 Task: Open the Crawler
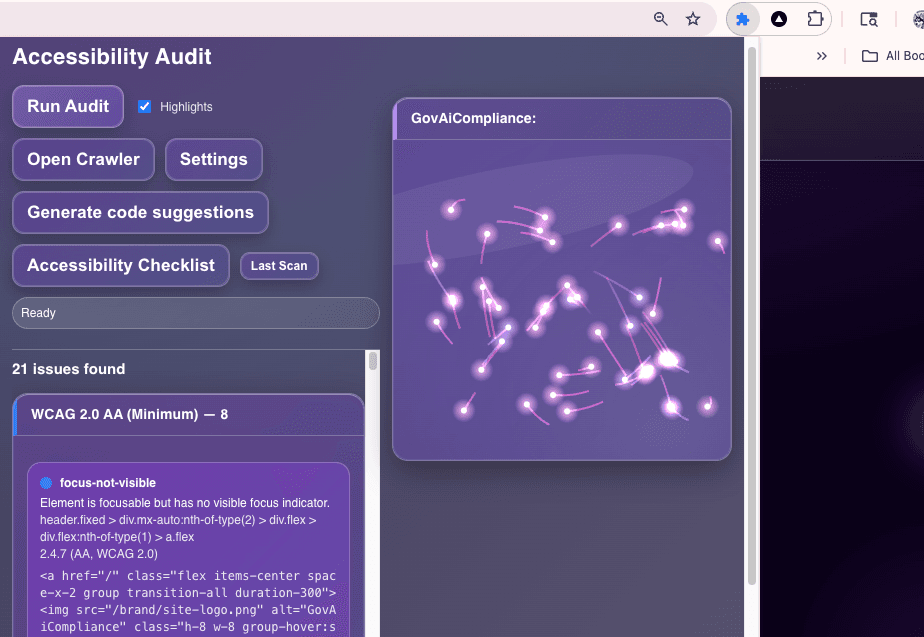[x=83, y=159]
